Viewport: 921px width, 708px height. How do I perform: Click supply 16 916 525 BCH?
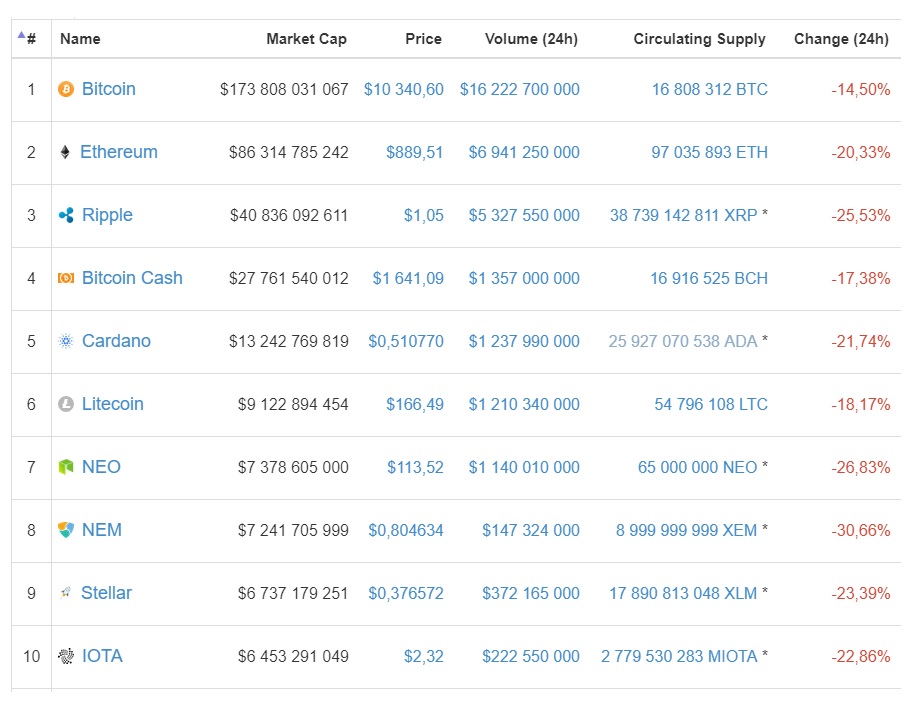709,278
